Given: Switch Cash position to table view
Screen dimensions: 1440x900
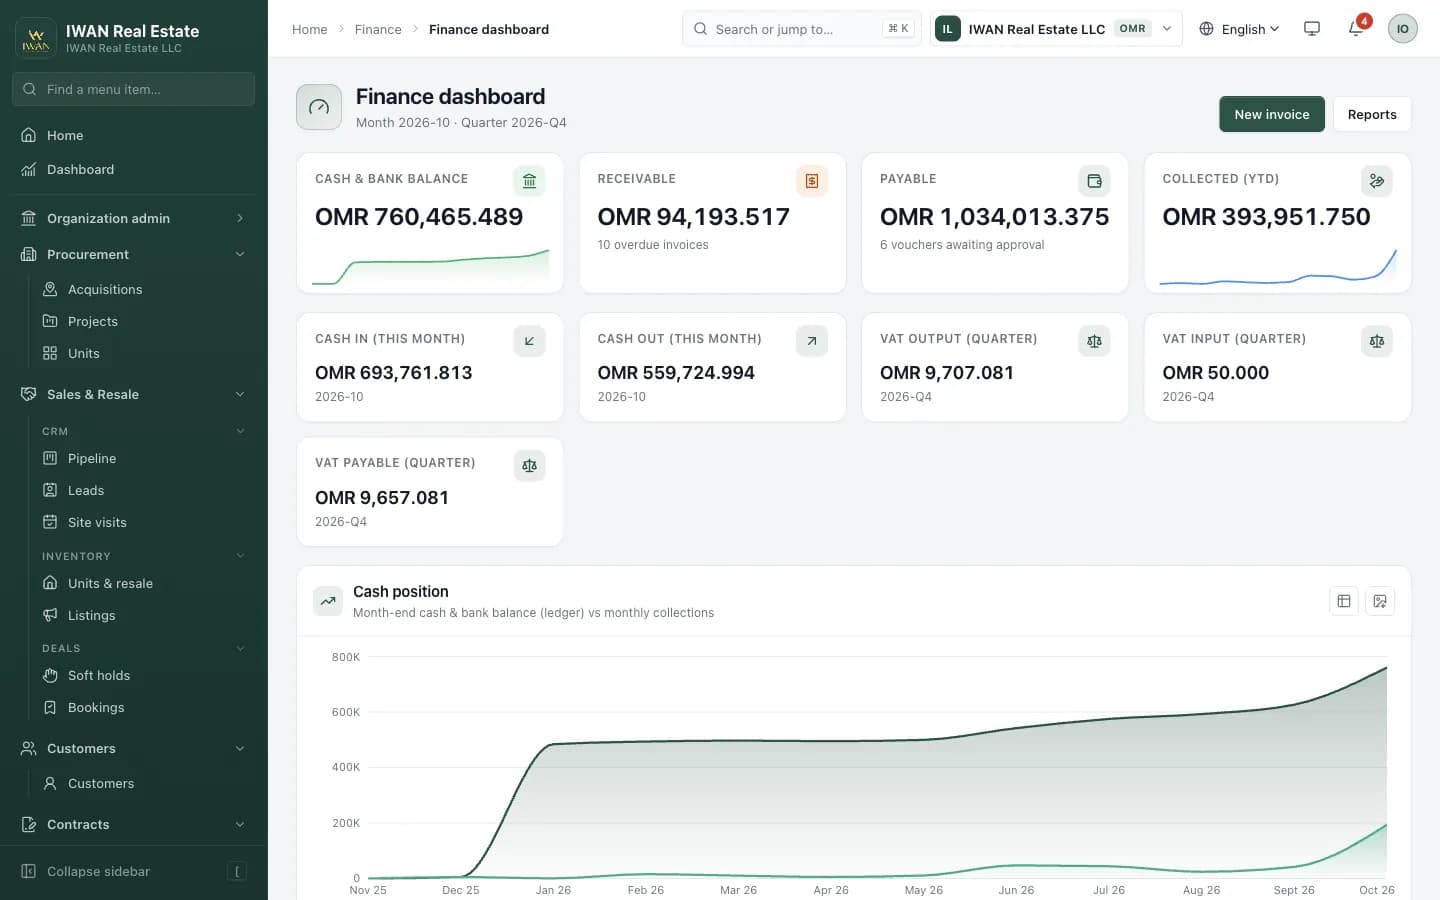Looking at the screenshot, I should tap(1344, 601).
